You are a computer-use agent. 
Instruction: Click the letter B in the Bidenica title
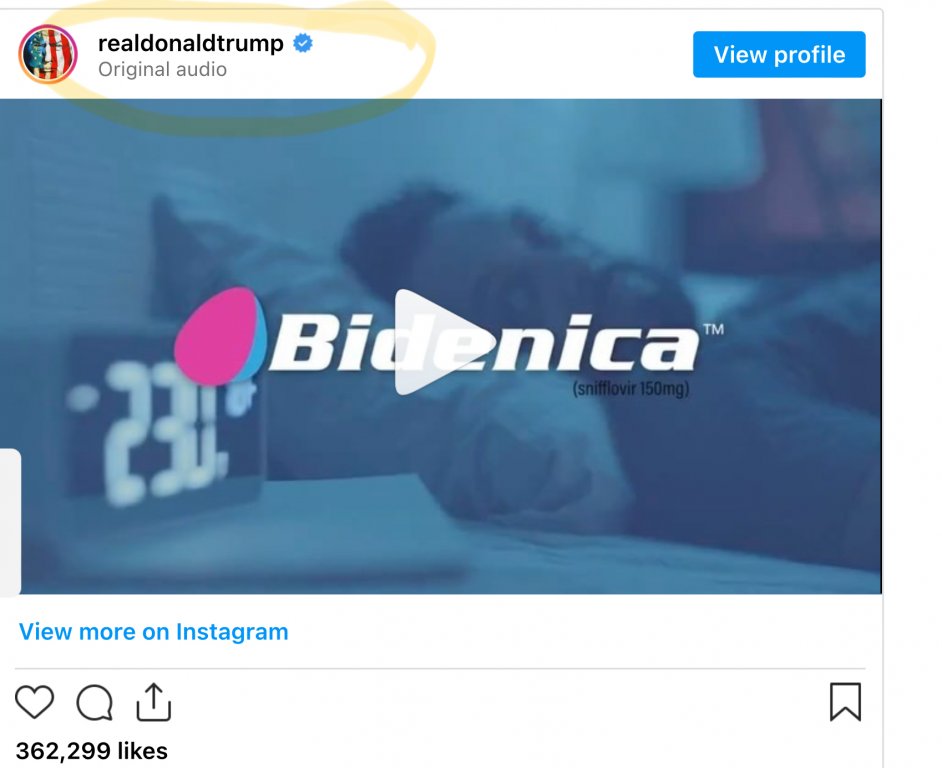[x=303, y=343]
